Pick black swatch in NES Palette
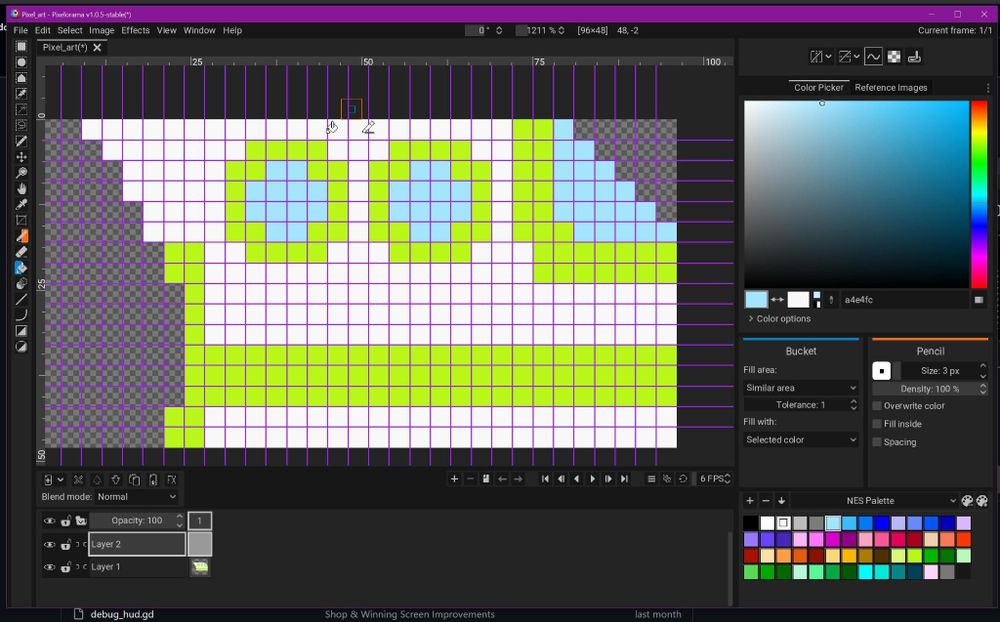The image size is (1000, 622). pos(751,523)
